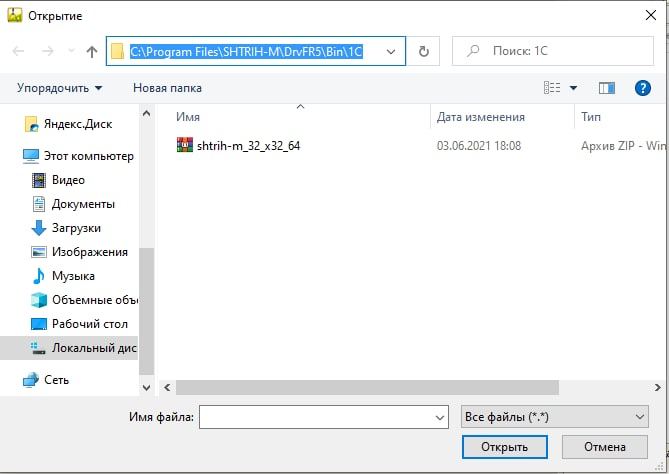Click the horizontal scrollbar in file list
Image resolution: width=669 pixels, height=474 pixels.
(x=400, y=386)
